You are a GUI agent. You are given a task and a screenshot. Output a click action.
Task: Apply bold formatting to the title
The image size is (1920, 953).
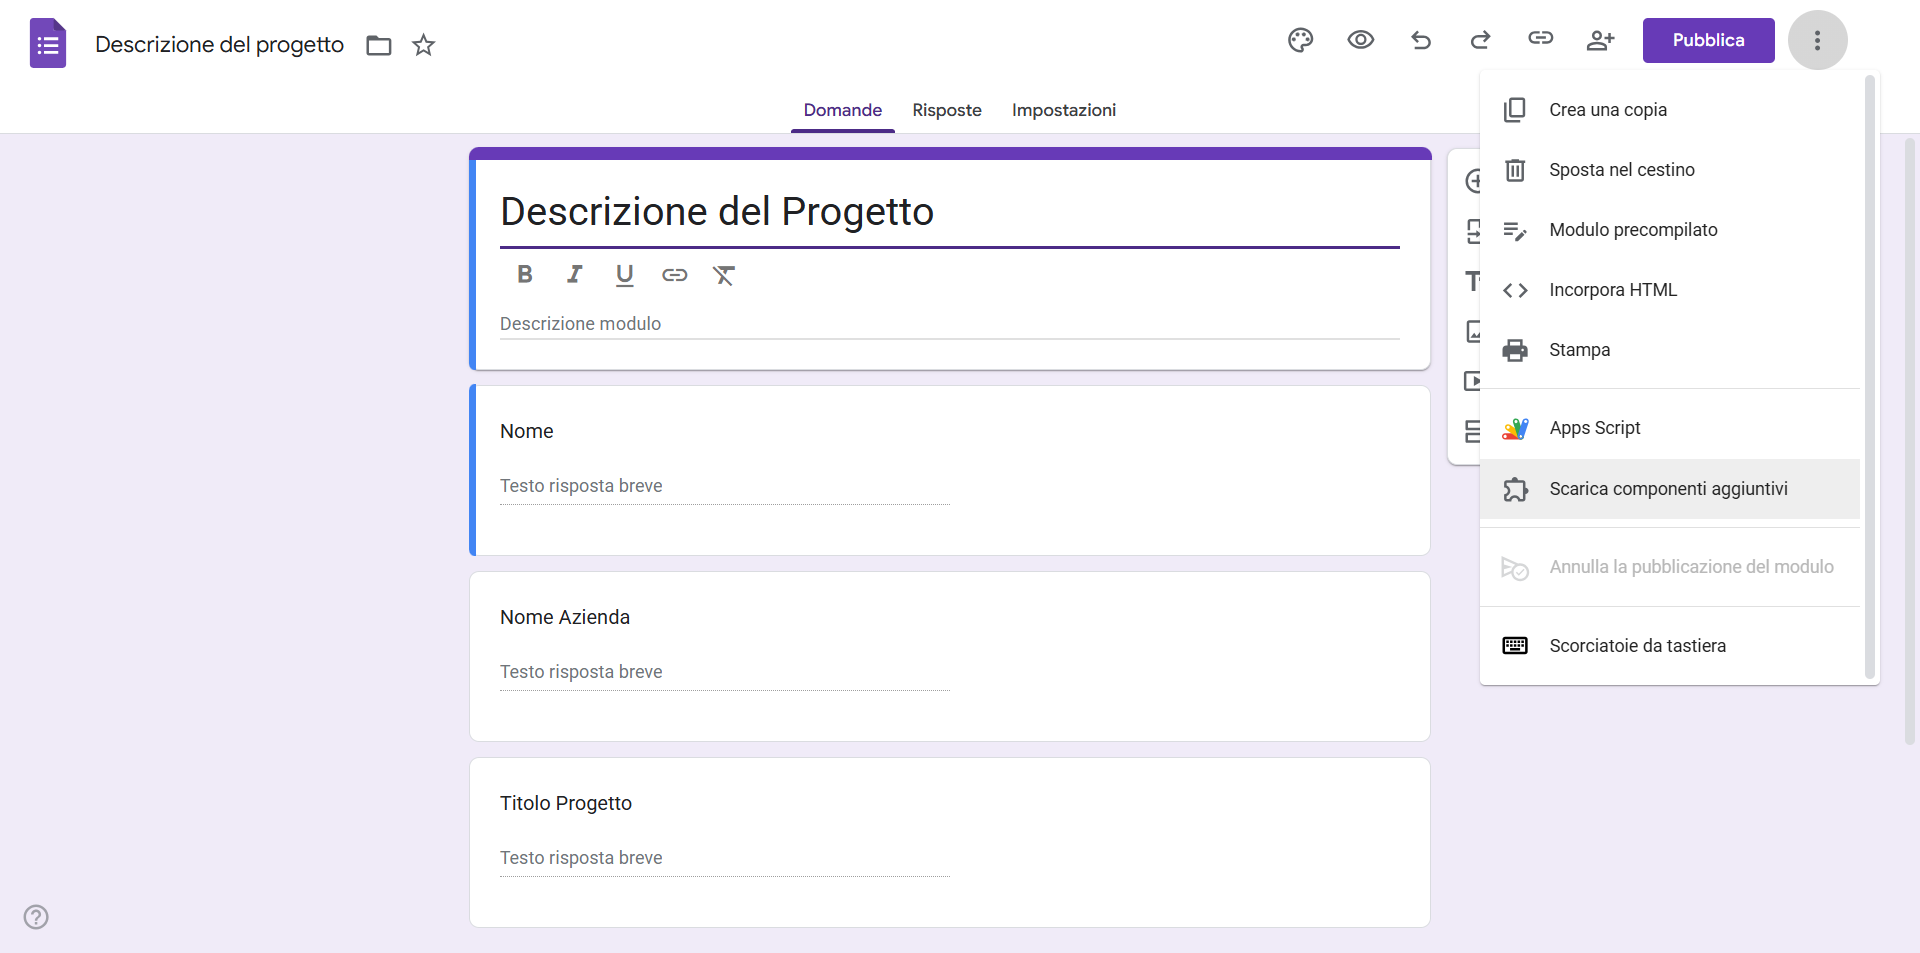click(525, 275)
